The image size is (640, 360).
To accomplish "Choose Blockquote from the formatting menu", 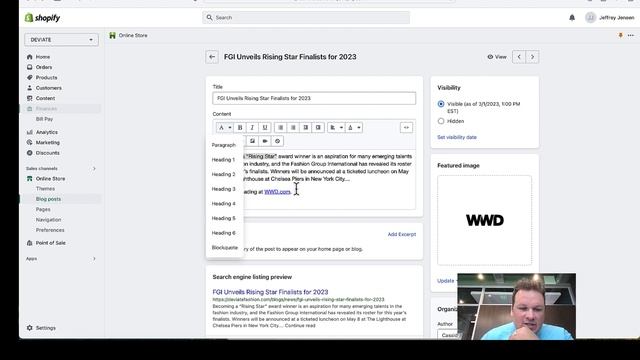I will click(224, 248).
